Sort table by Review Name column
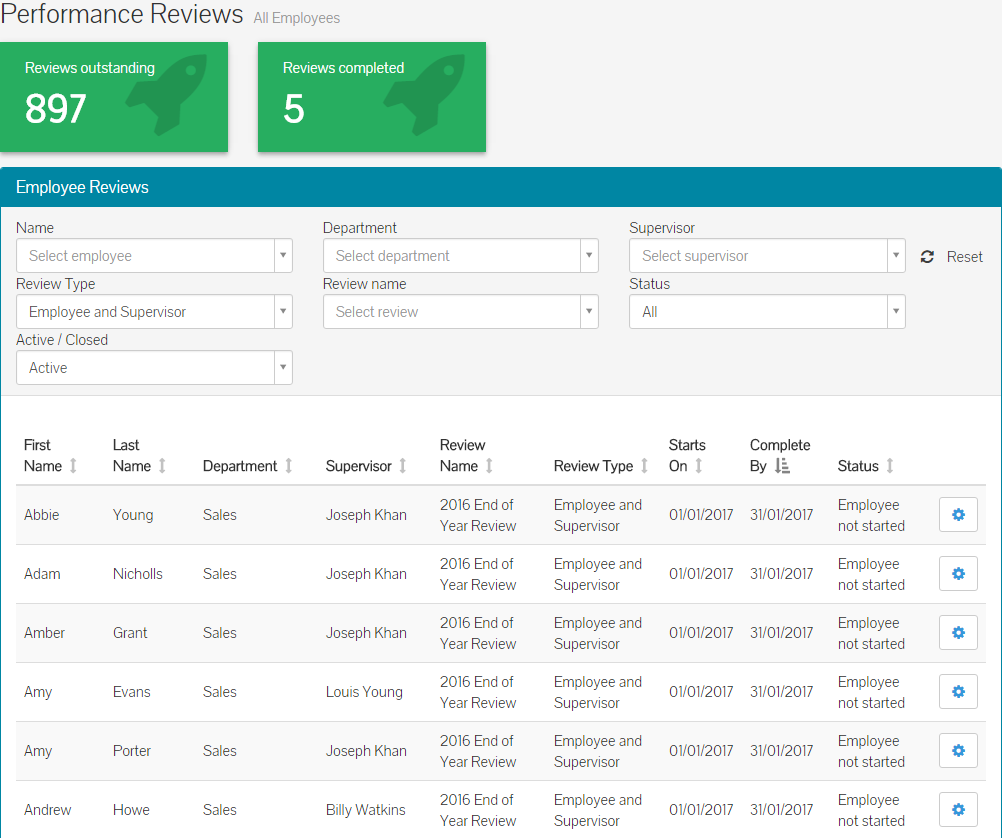This screenshot has width=1002, height=838. point(489,466)
